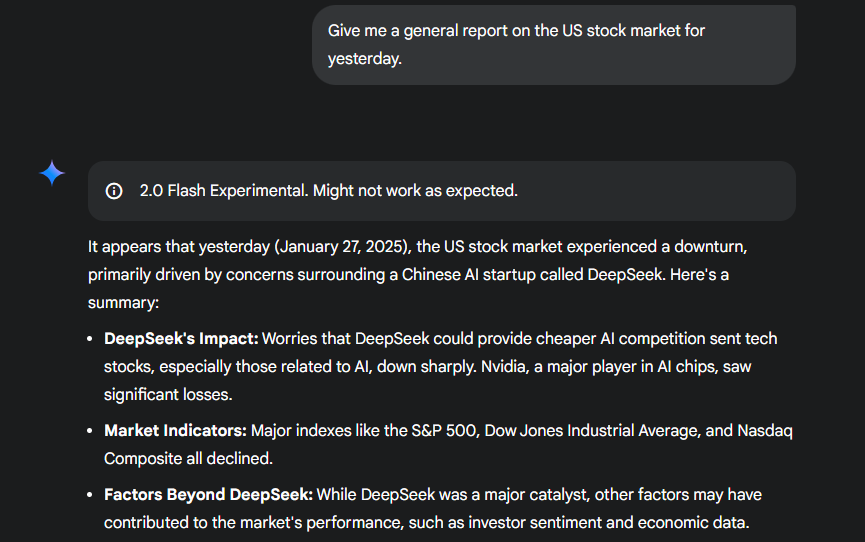Click the 'DeepSeek's Impact:' bold heading
The width and height of the screenshot is (865, 542).
[x=181, y=339]
